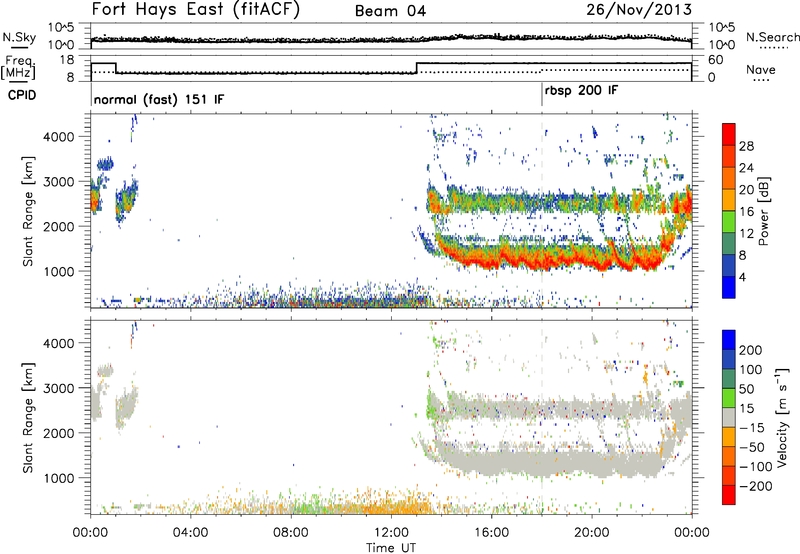Viewport: 800px width, 554px height.
Task: Select the "normal (fast) 151 IF" mode label
Action: [x=159, y=99]
